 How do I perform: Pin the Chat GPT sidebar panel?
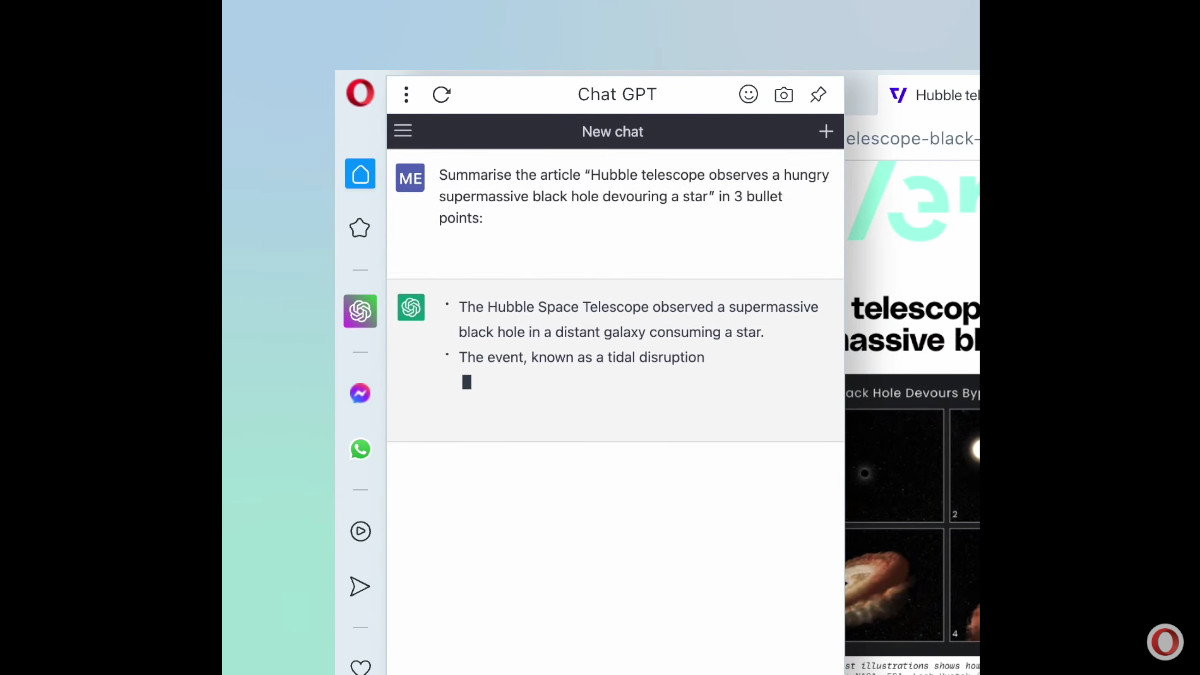click(x=818, y=95)
